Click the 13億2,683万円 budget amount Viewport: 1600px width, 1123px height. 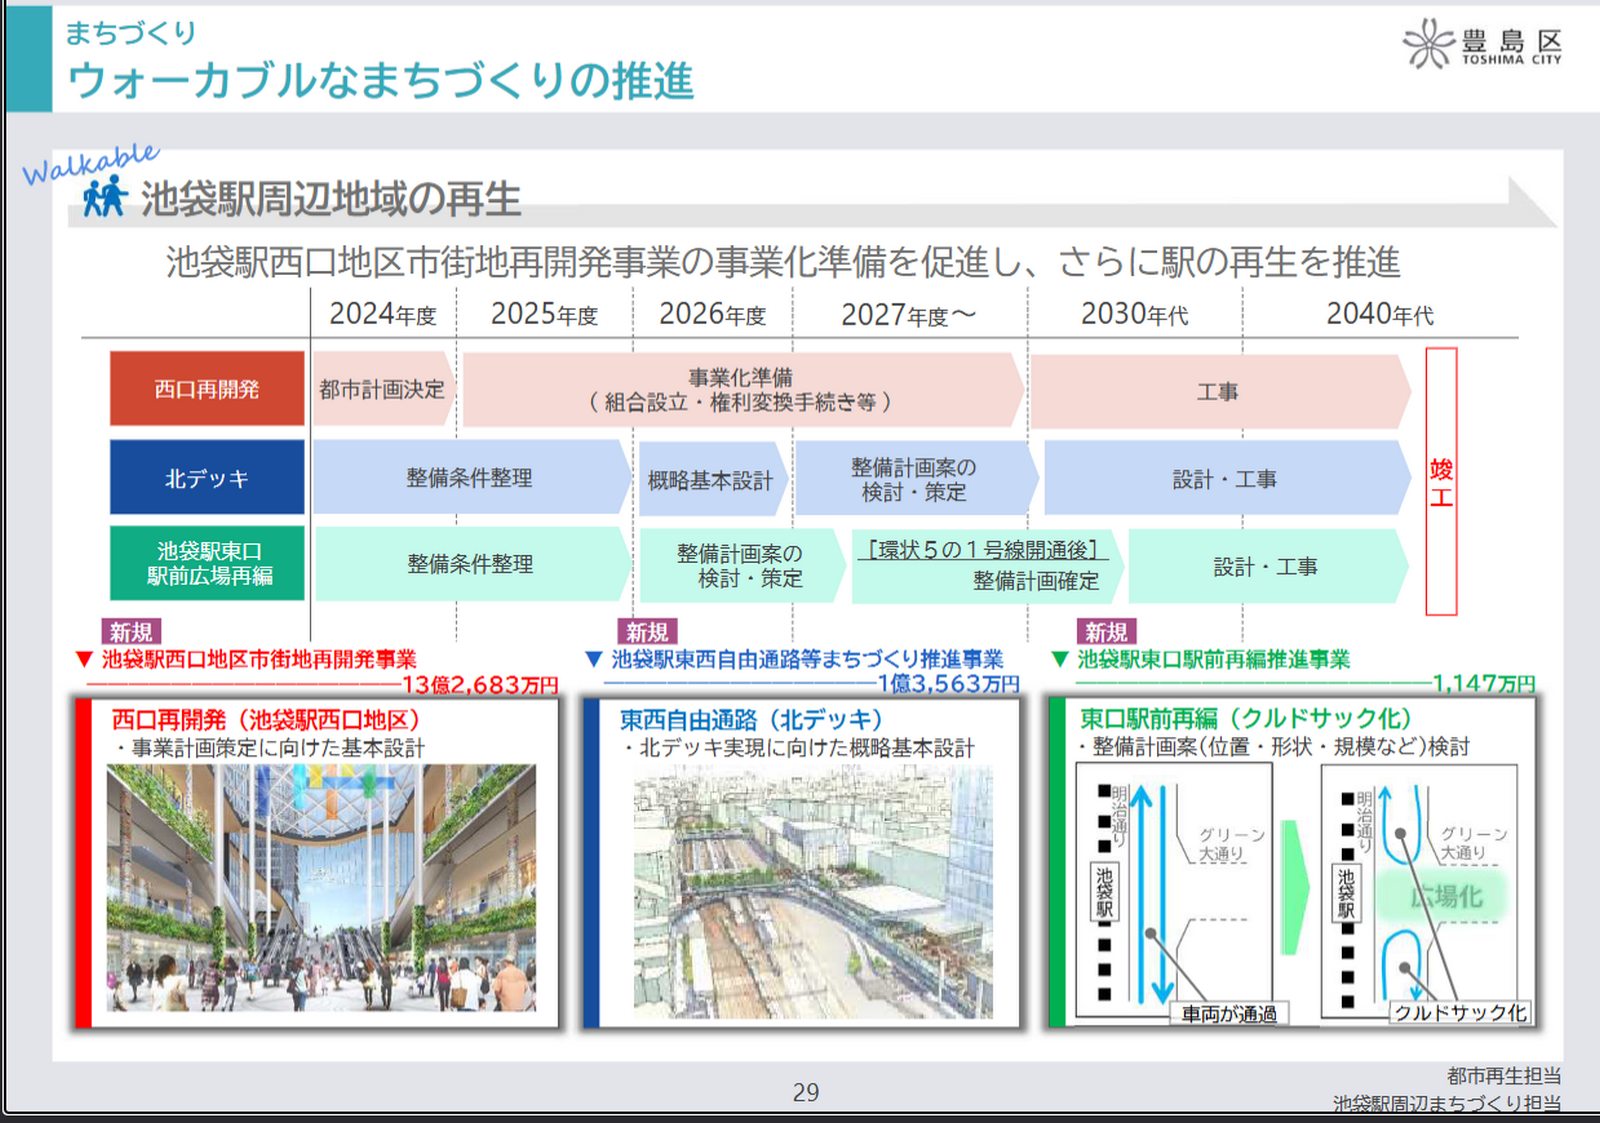(480, 685)
